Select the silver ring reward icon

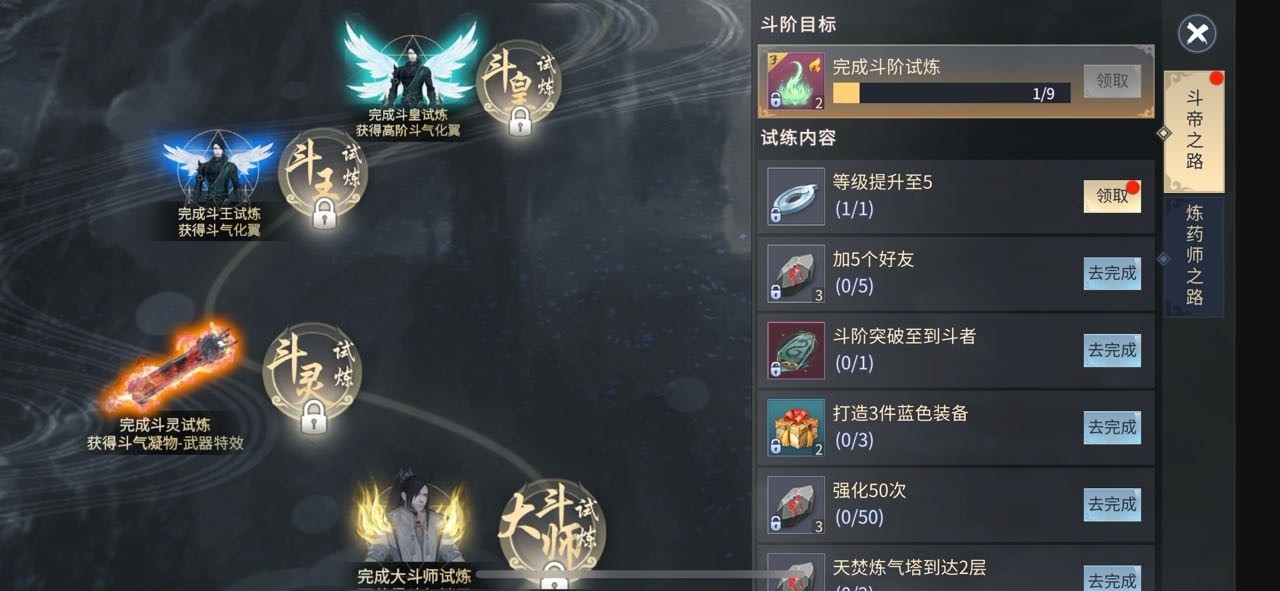tap(796, 195)
